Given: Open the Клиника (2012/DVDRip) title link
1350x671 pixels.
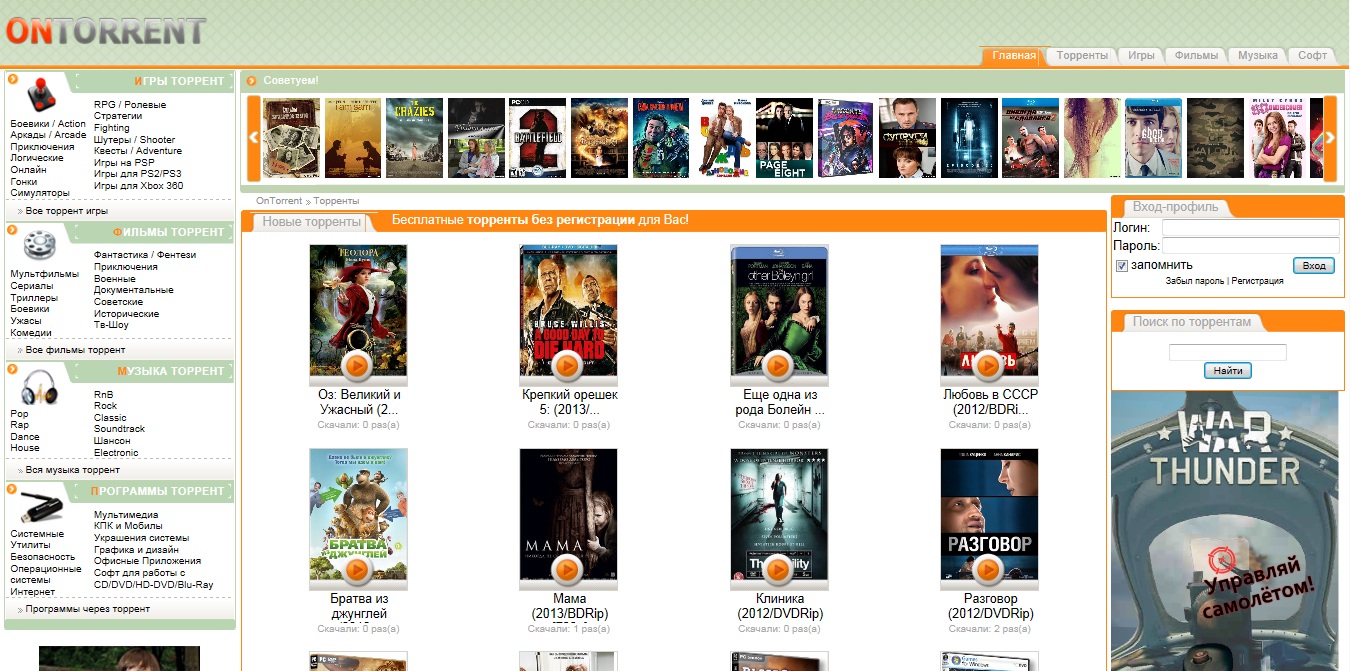Looking at the screenshot, I should click(779, 606).
